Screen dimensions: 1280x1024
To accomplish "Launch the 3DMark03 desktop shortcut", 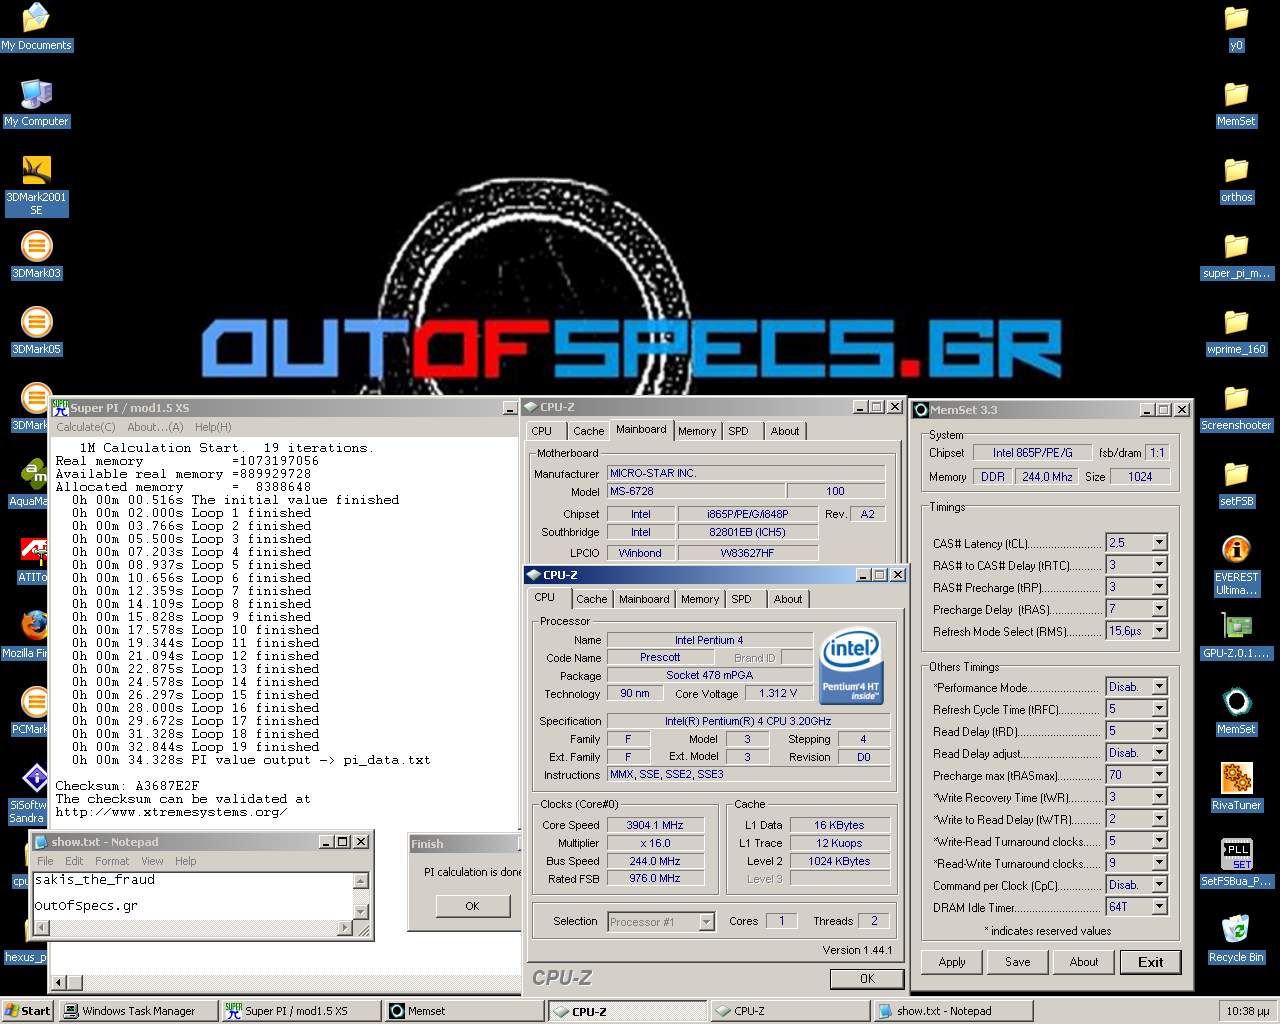I will [36, 255].
